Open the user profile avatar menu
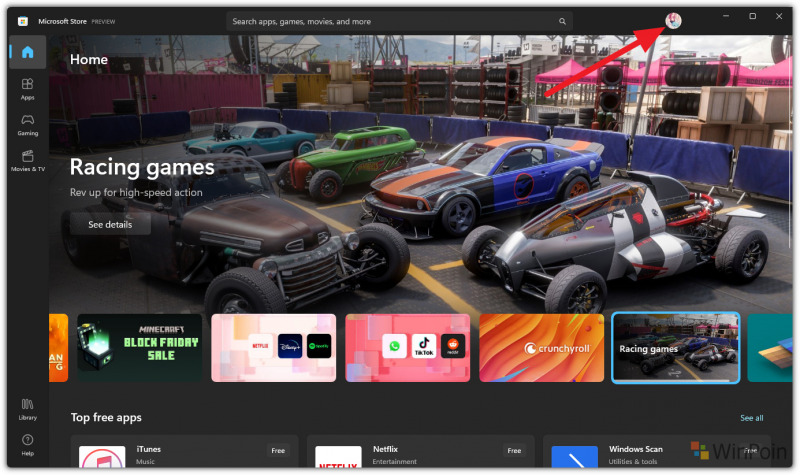800x475 pixels. click(673, 20)
